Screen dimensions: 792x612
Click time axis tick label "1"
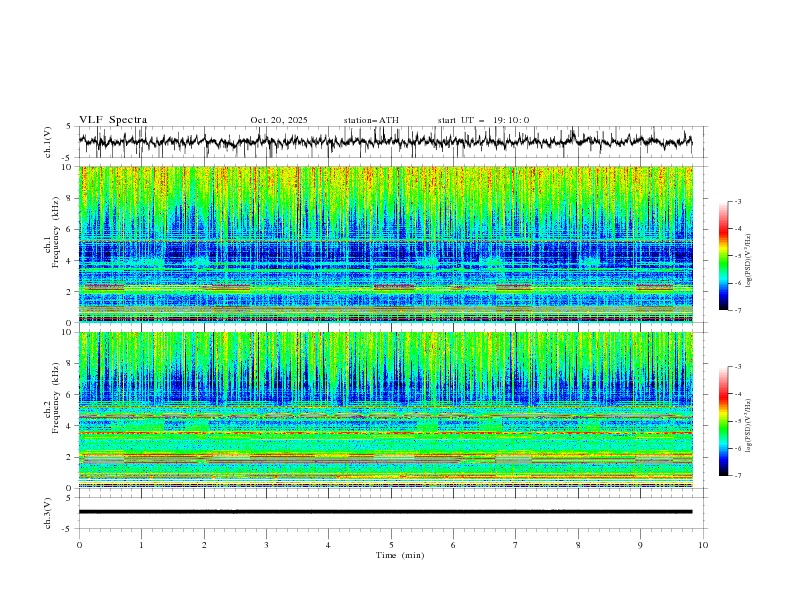(141, 545)
